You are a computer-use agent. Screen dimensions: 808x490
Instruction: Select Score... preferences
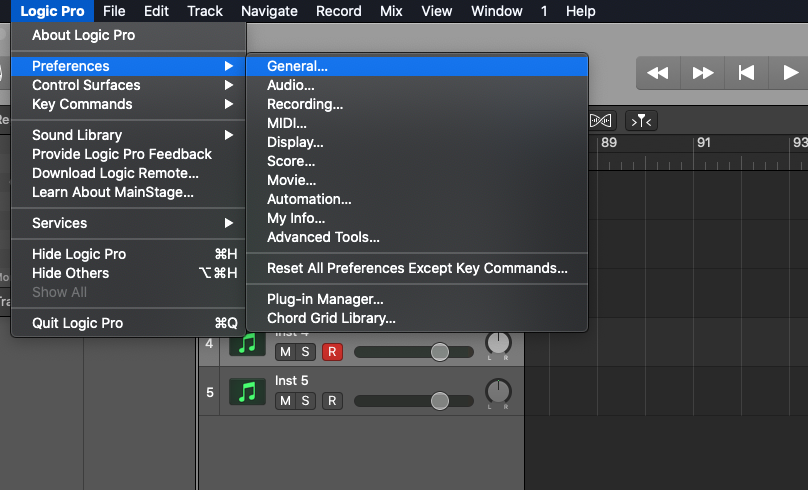417,161
